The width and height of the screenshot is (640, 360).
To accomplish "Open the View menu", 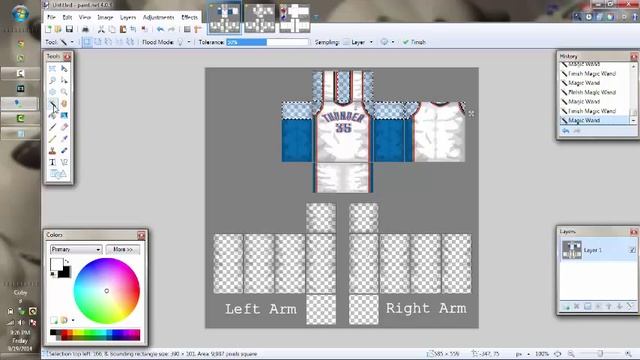I will coord(84,18).
